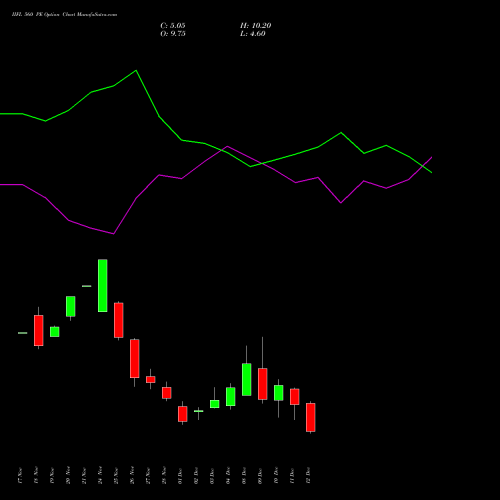Click the chart title text at top left
Viewport: 500px width, 500px height.
pos(64,15)
